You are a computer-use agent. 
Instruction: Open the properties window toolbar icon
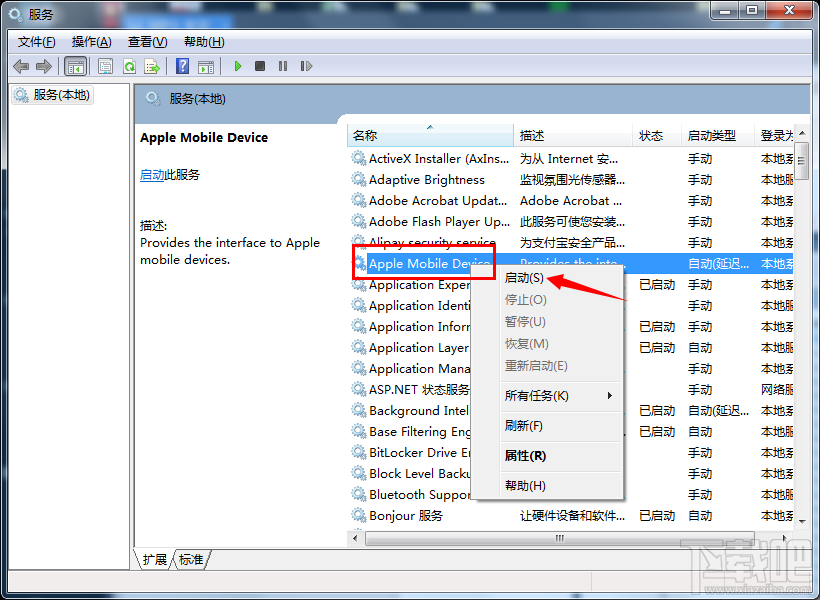(x=104, y=66)
